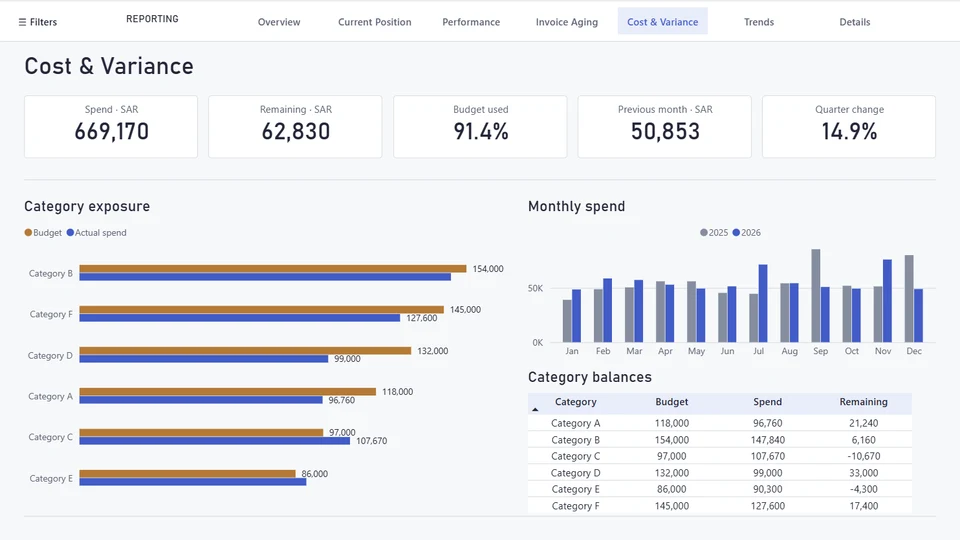Screen dimensions: 960x540
Task: Select the Category C table row label
Action: pos(576,456)
